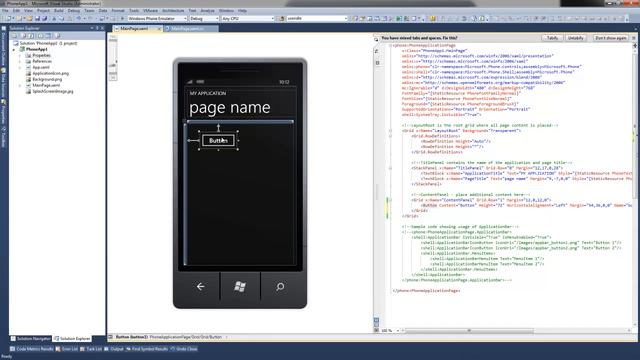Toggle the Solution Explorer pin icon

[x=97, y=28]
